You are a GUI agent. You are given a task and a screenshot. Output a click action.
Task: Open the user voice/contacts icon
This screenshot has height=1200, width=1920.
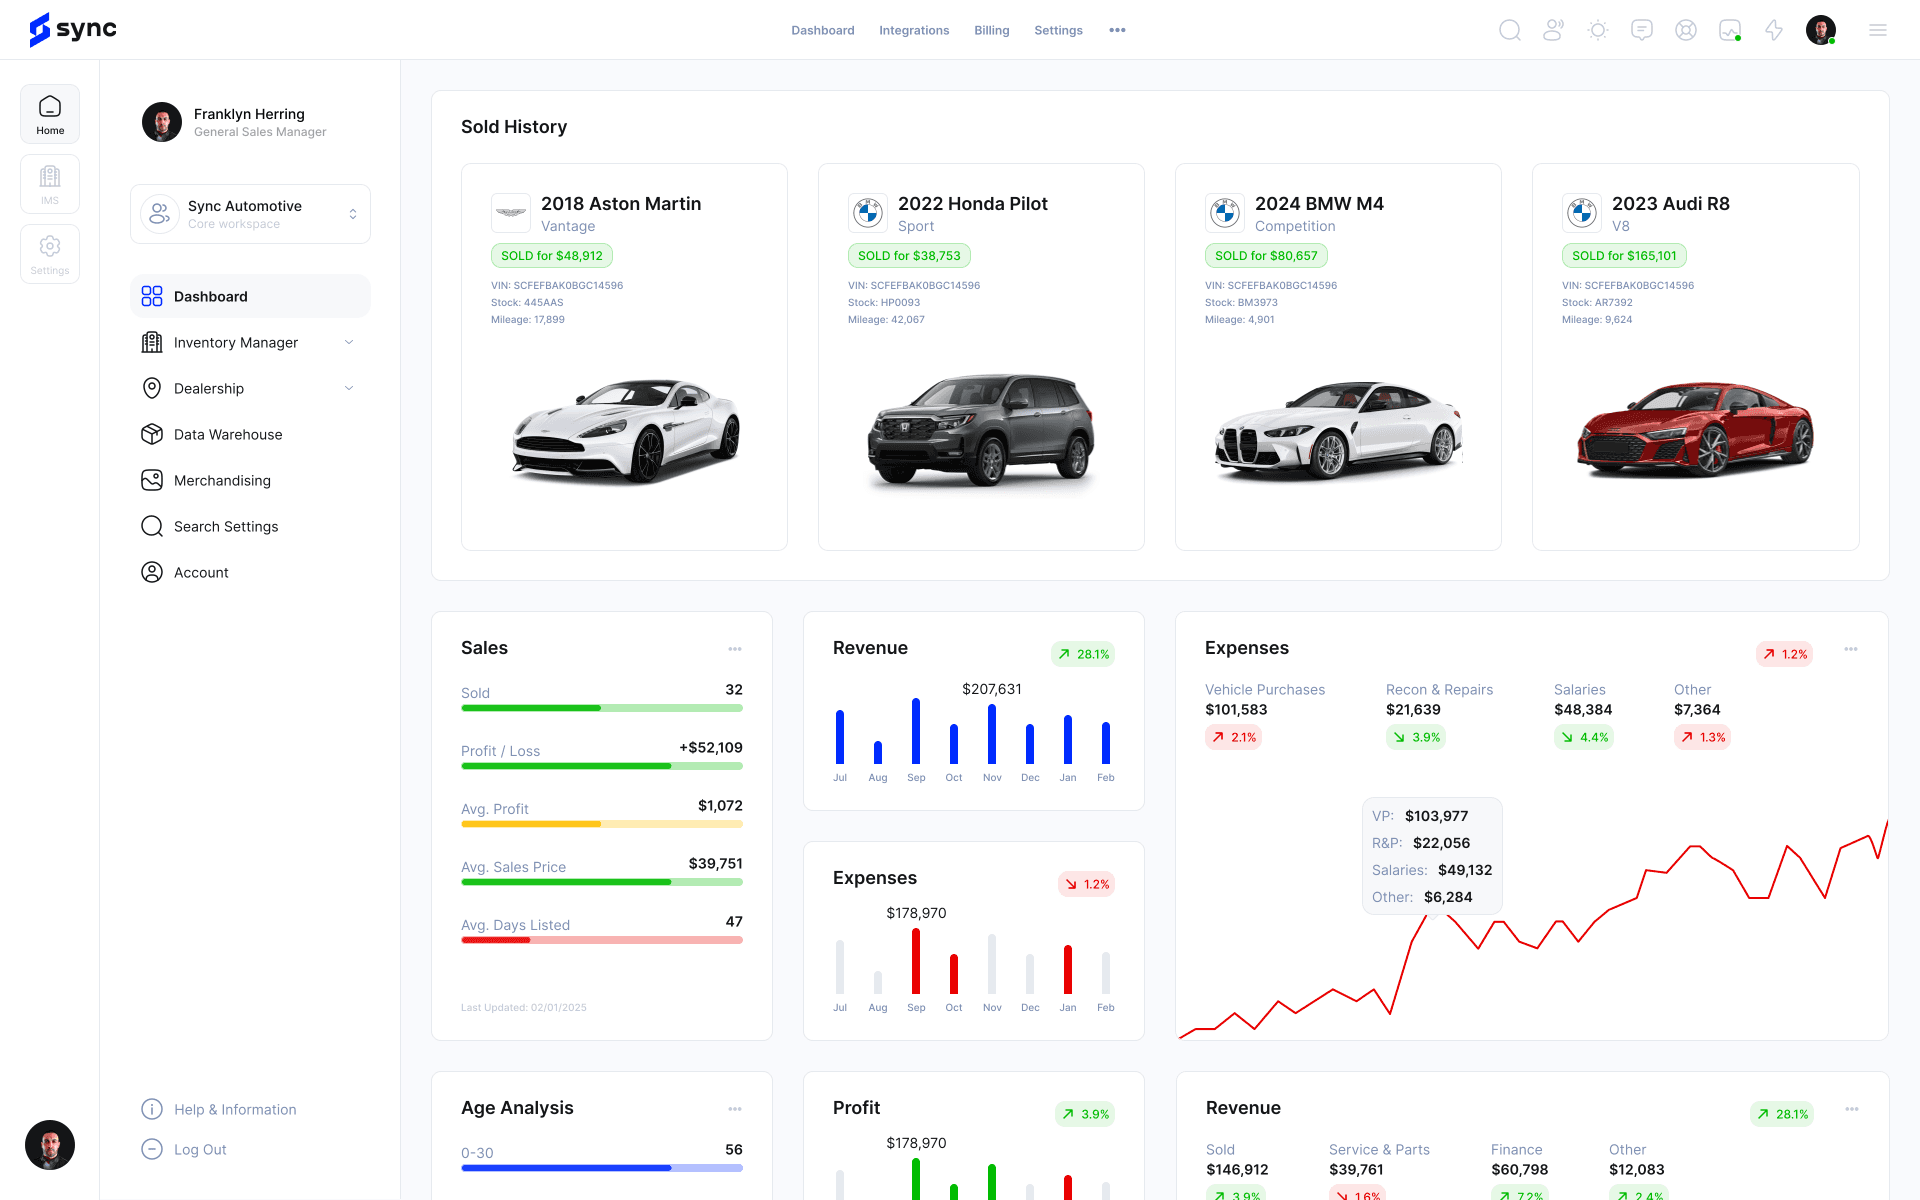[1554, 30]
